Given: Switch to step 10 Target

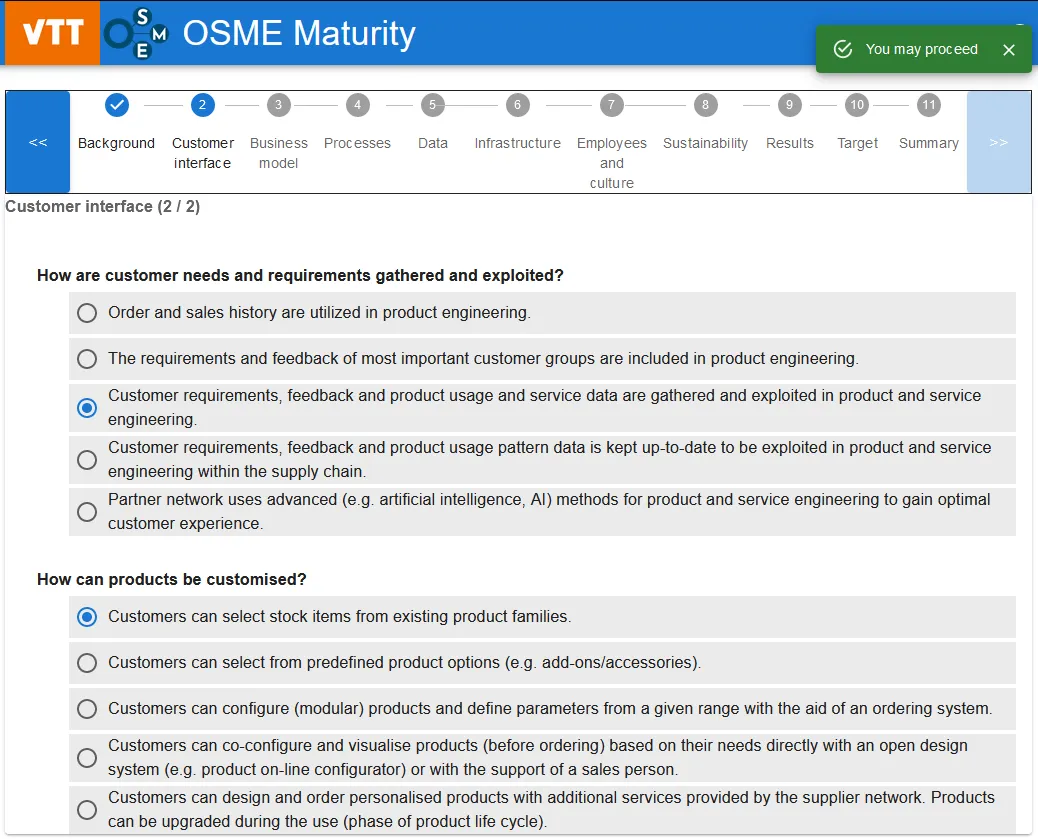Looking at the screenshot, I should (x=857, y=105).
